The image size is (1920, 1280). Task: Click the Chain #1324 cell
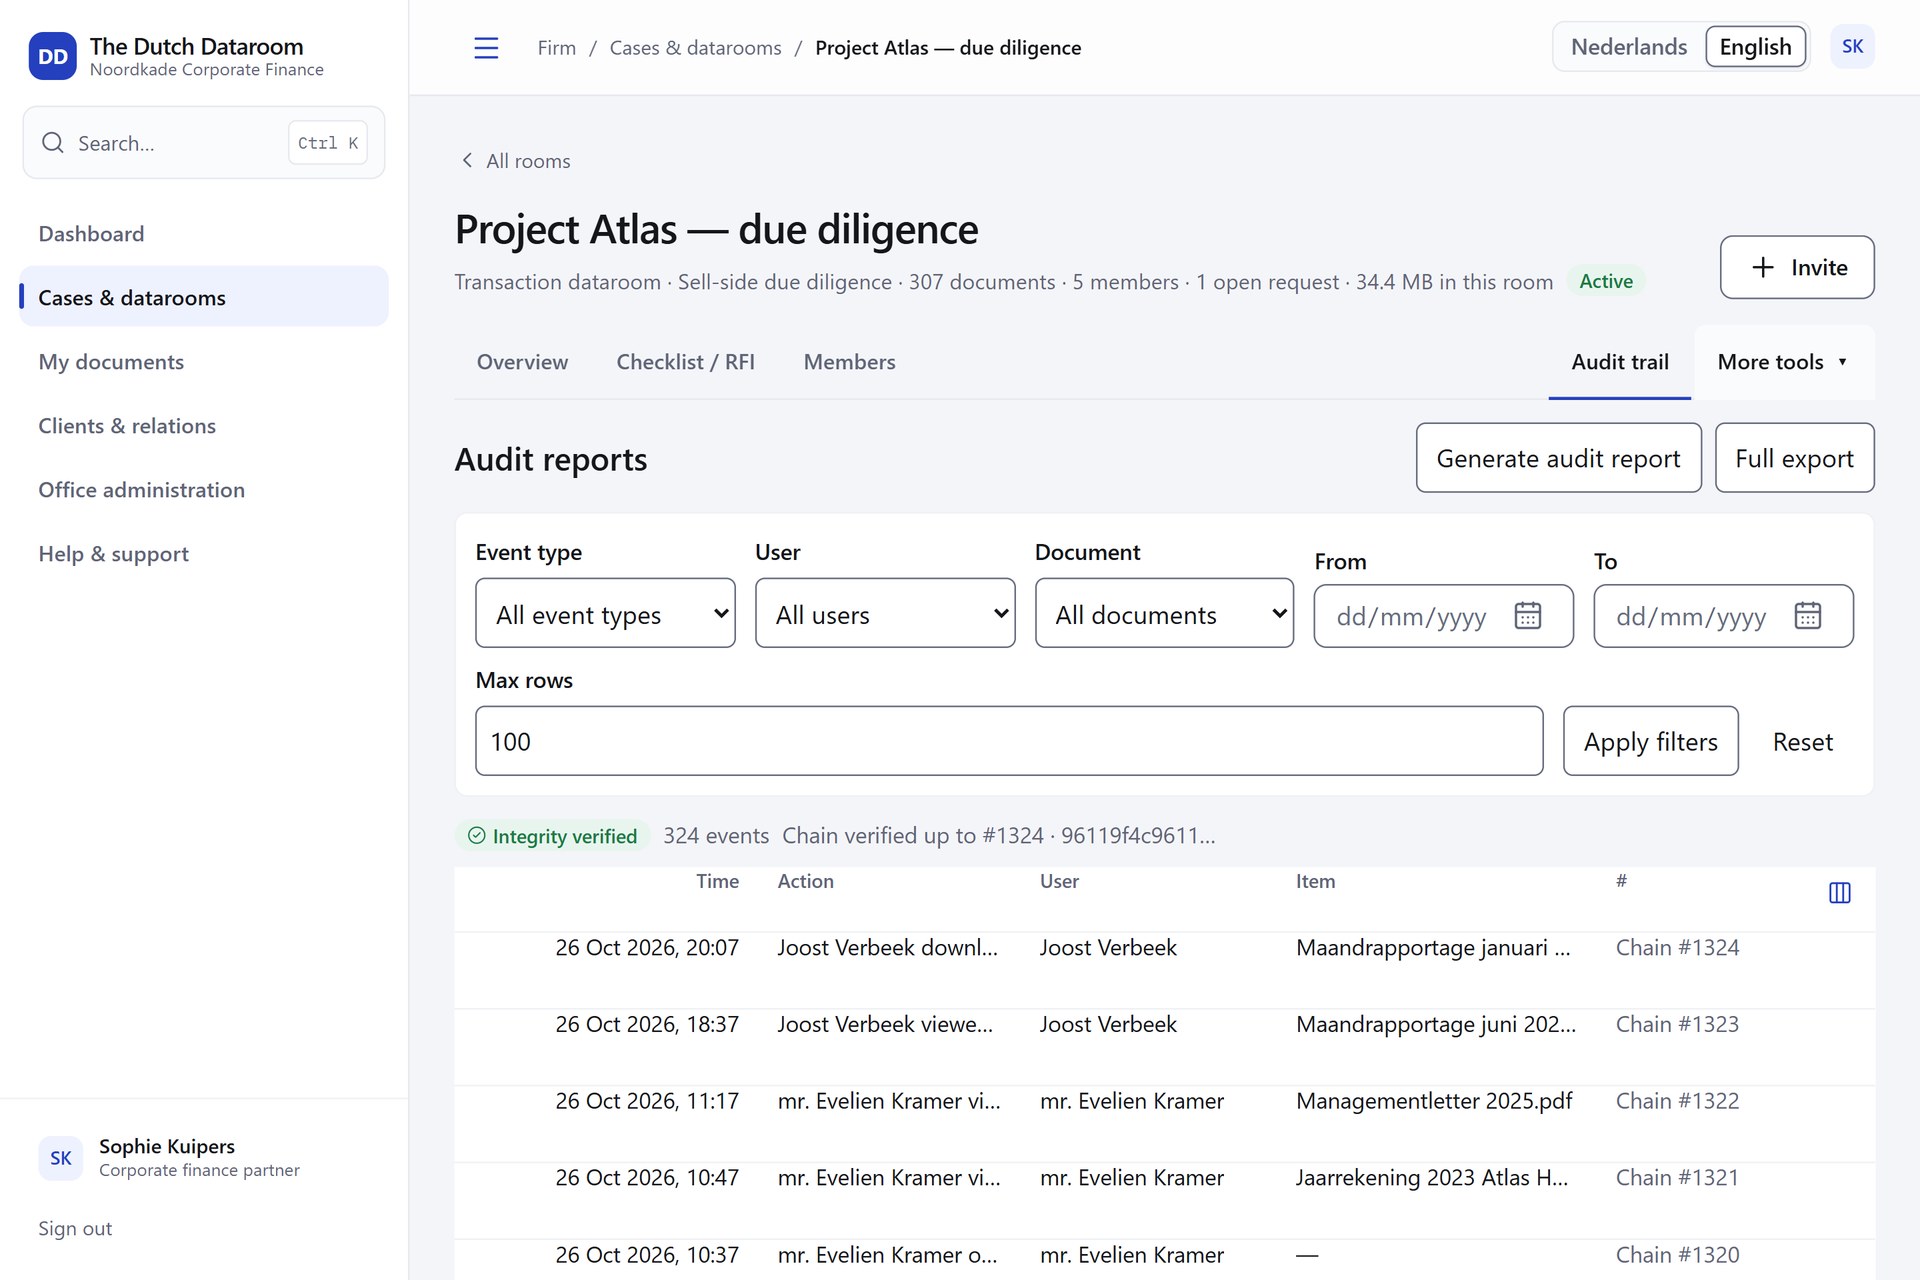[x=1677, y=948]
